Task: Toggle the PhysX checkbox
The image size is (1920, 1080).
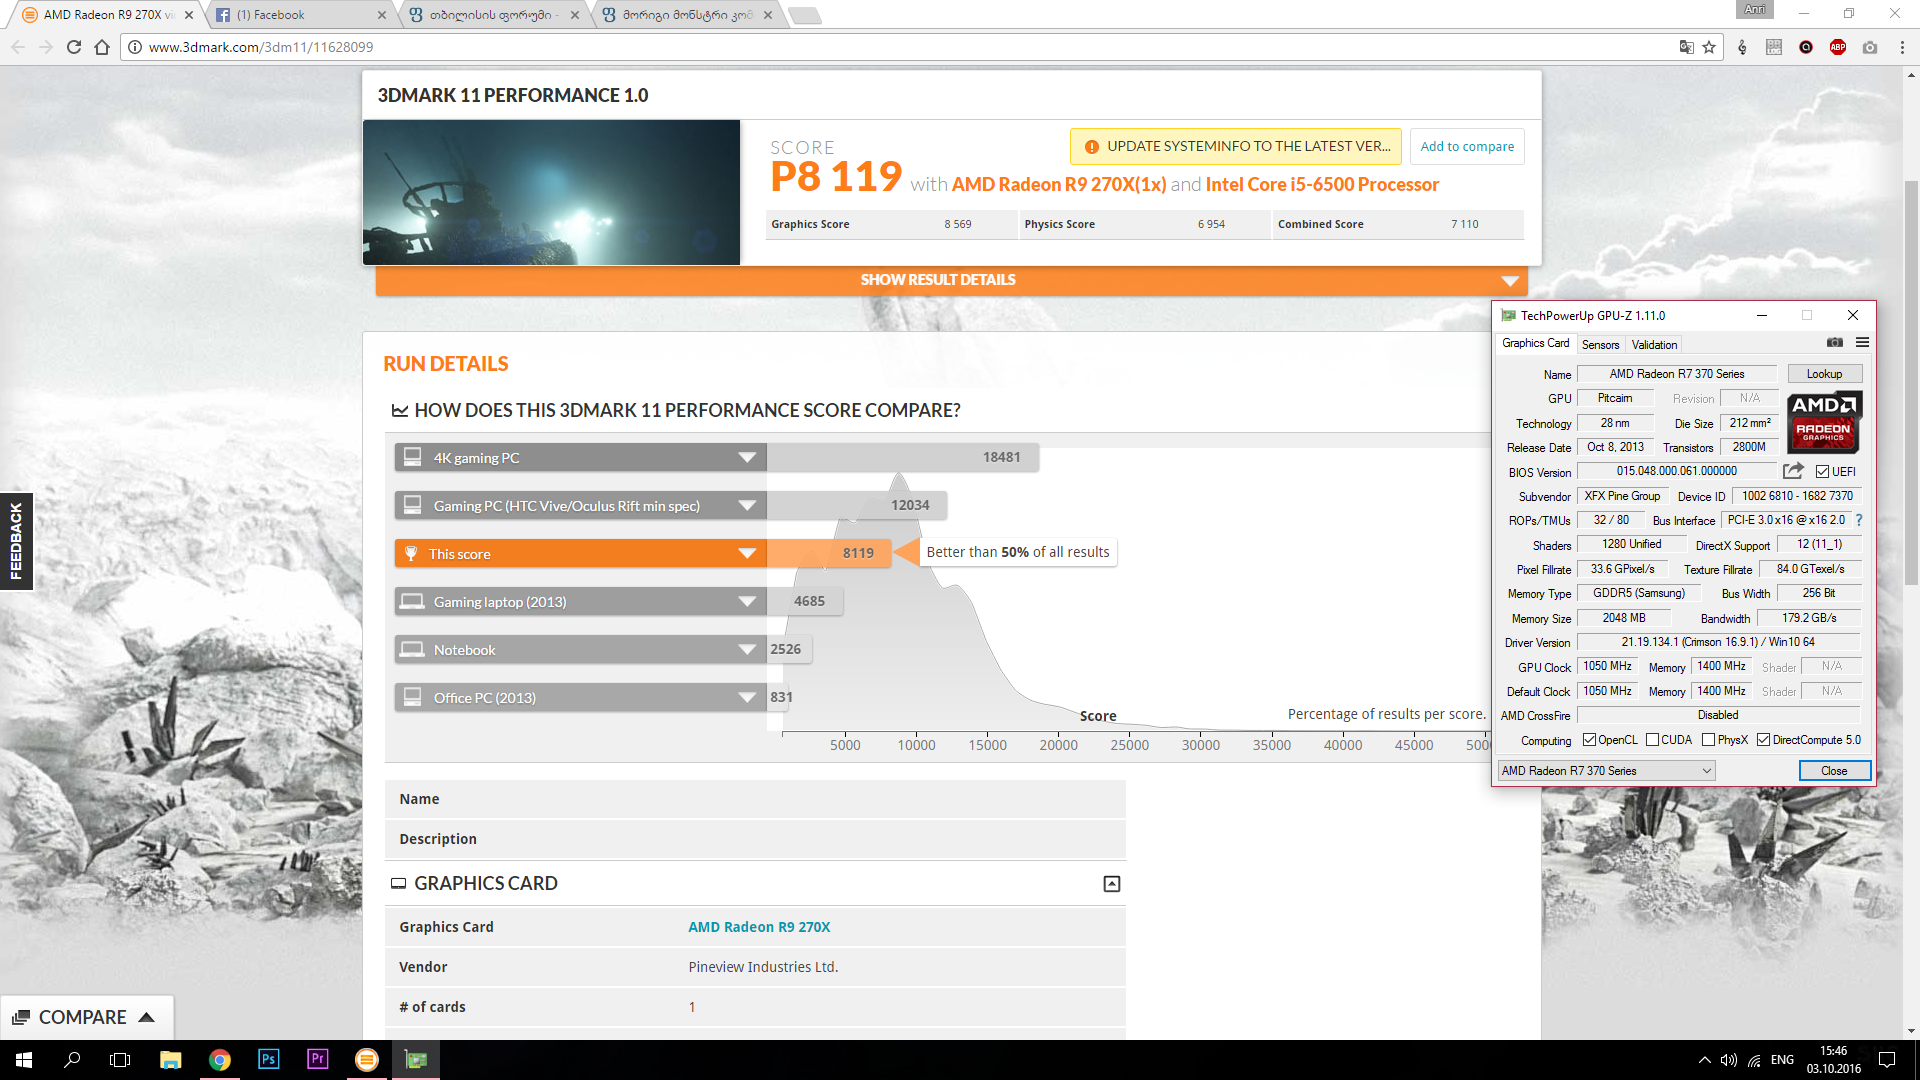Action: pos(1708,740)
